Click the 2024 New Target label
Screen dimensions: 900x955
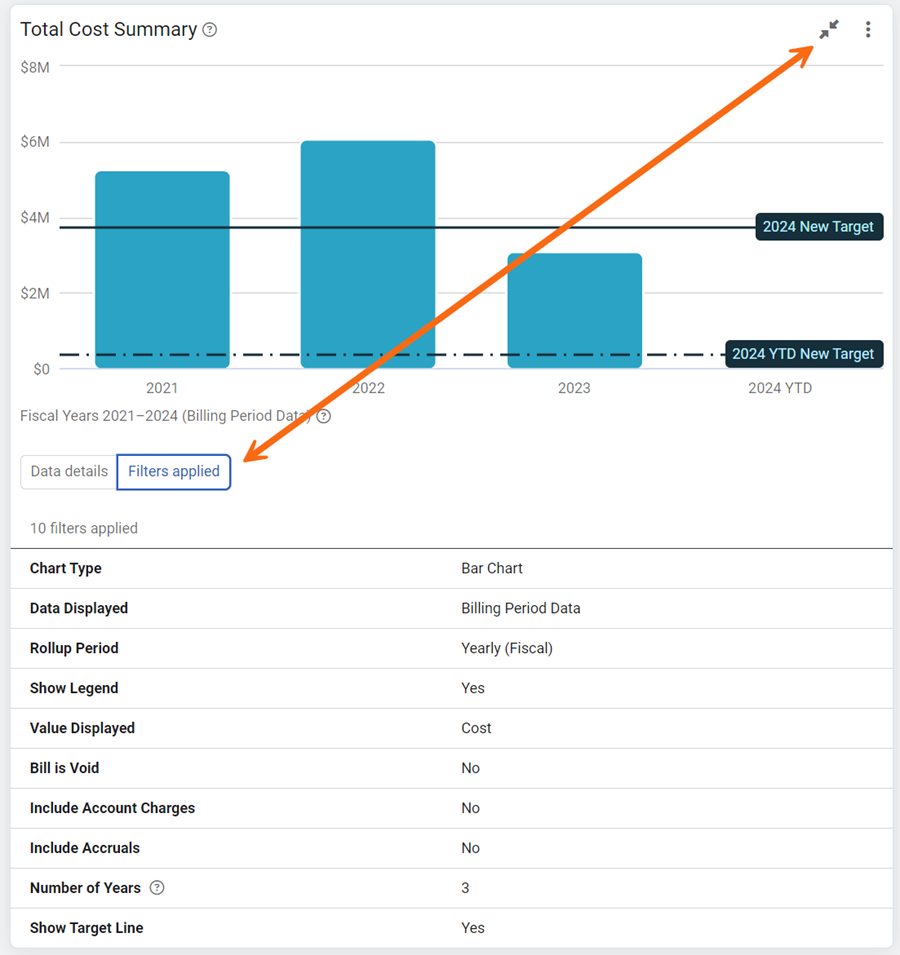(819, 227)
